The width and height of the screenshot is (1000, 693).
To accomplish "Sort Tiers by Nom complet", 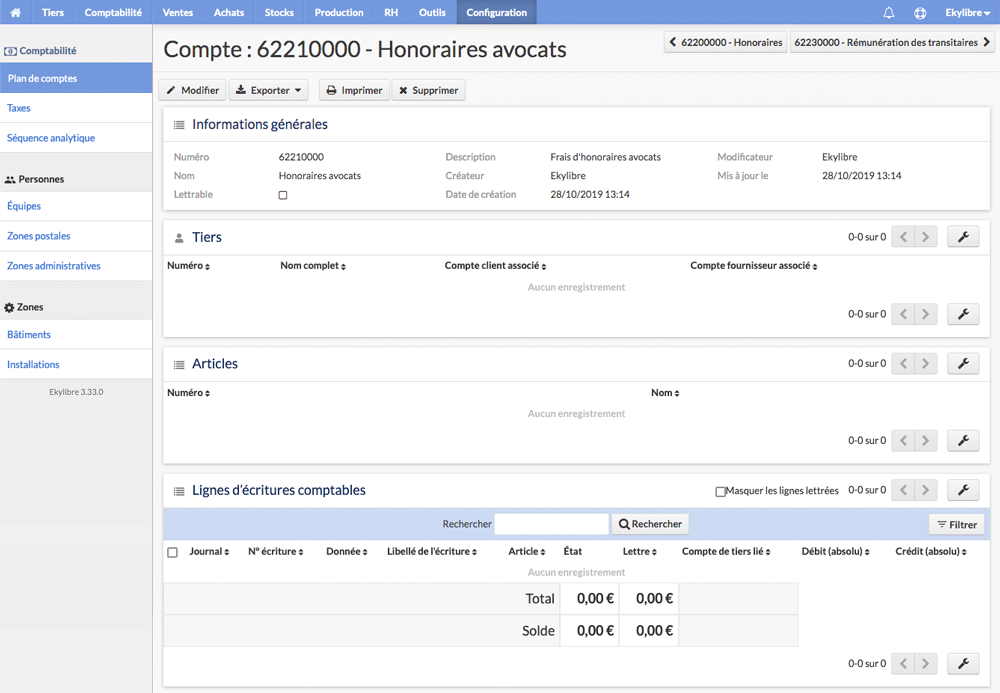I will [x=312, y=266].
